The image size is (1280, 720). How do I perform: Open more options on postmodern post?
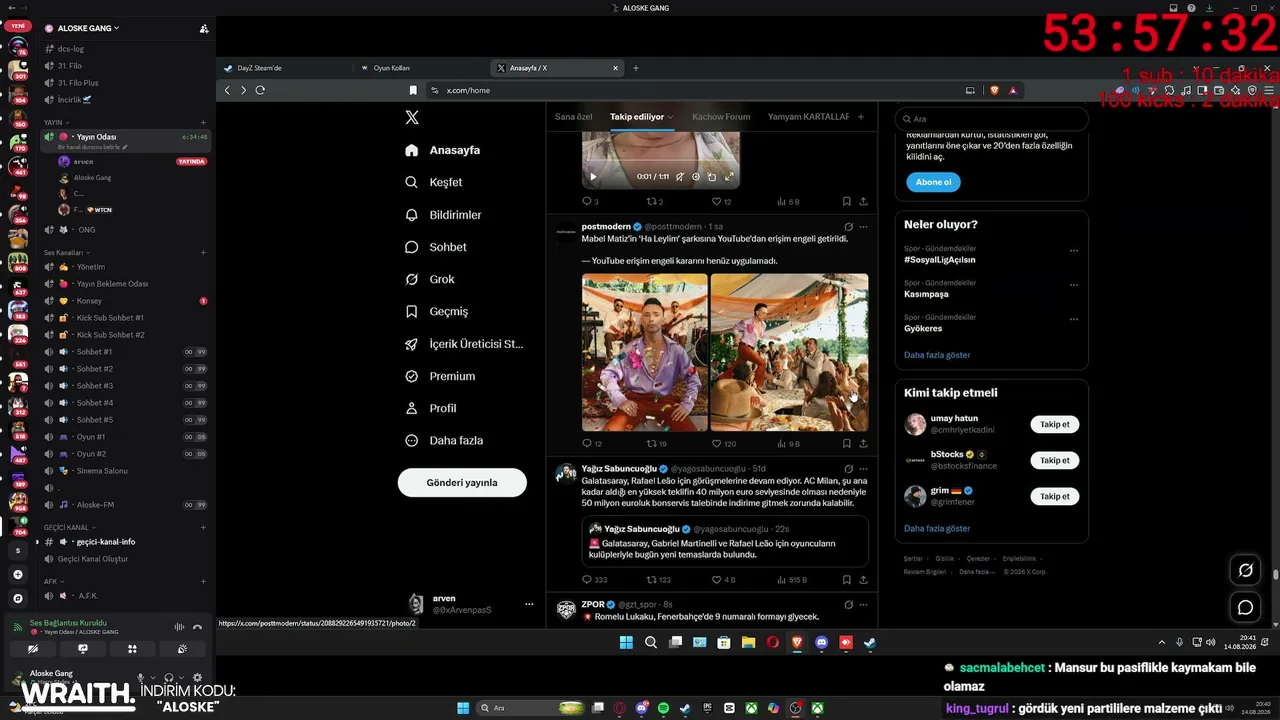pos(863,227)
